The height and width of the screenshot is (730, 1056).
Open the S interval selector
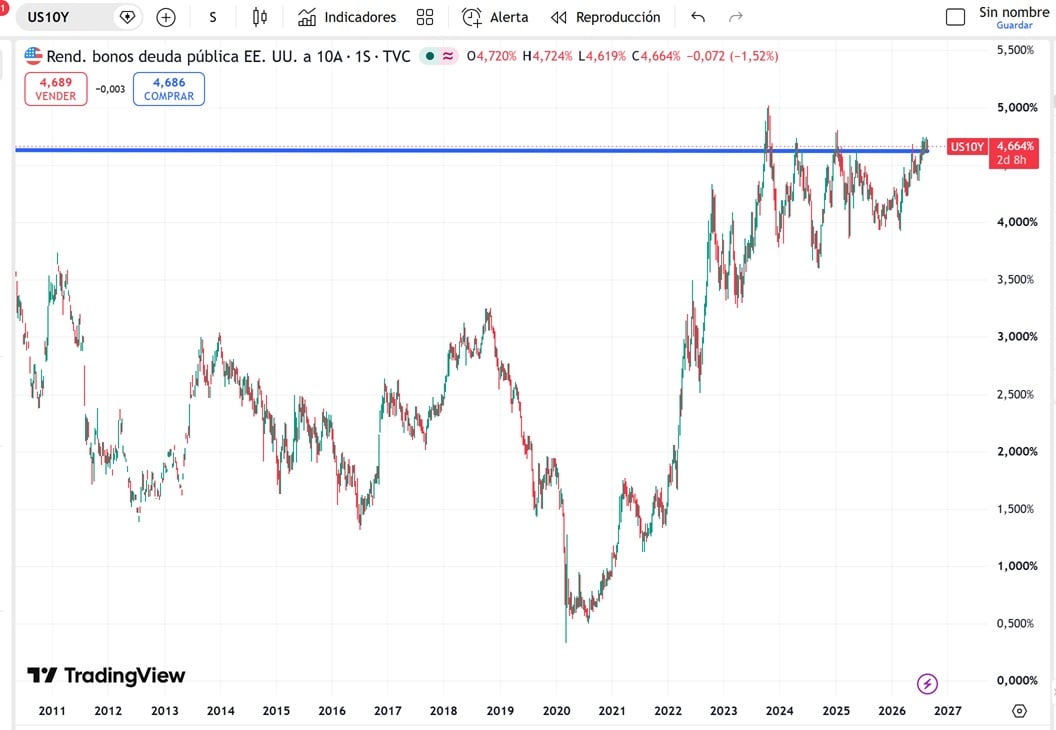[x=213, y=18]
